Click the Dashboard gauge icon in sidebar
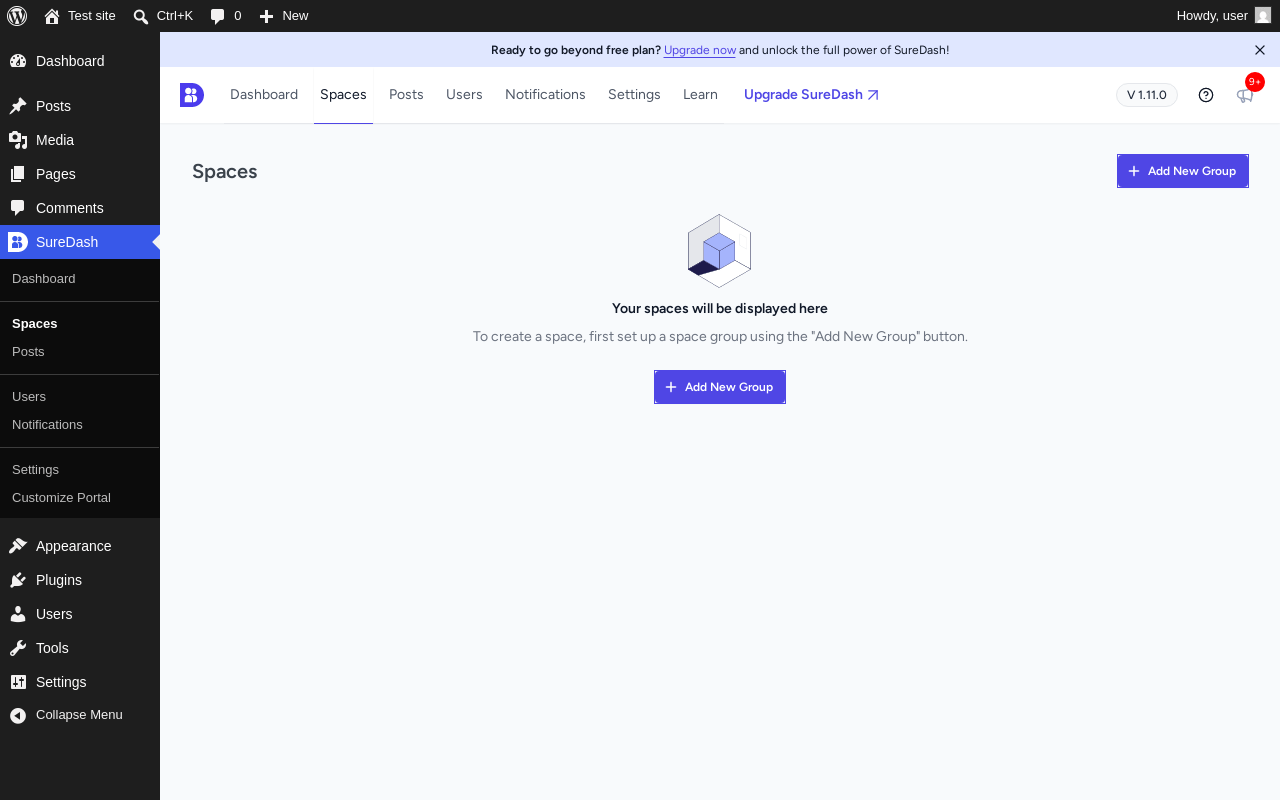The image size is (1280, 800). click(18, 61)
